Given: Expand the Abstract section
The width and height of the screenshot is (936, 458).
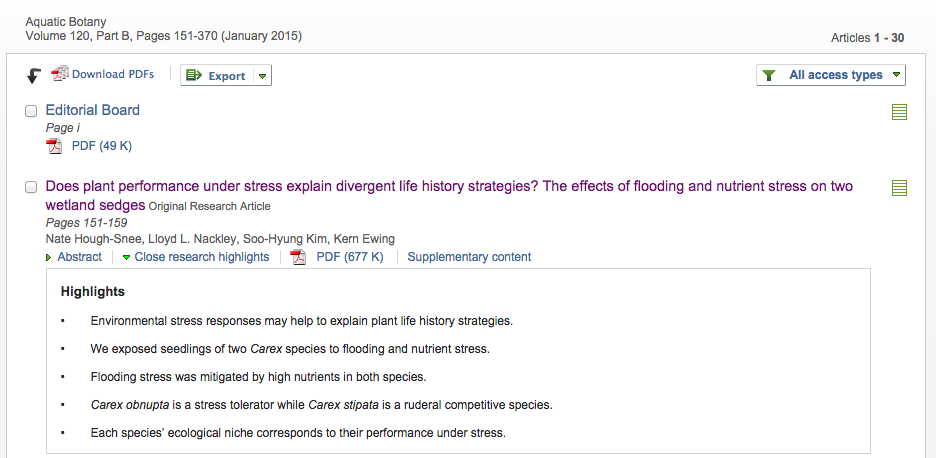Looking at the screenshot, I should (74, 257).
